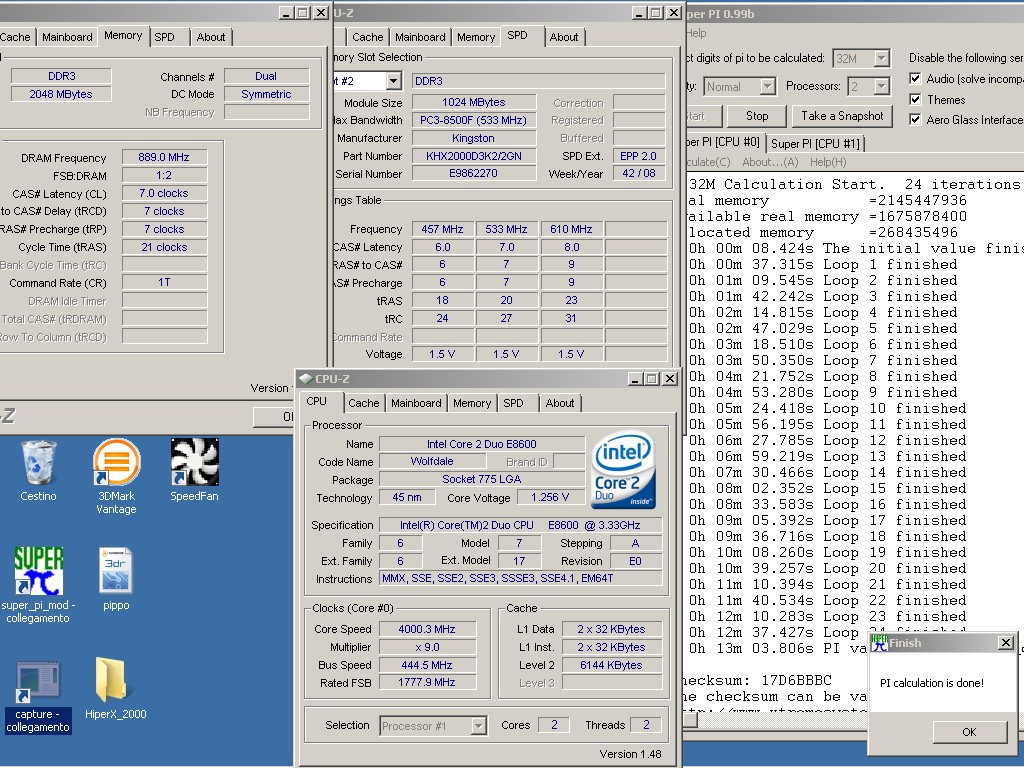This screenshot has width=1024, height=768.
Task: Open the Normal priority dropdown in Super PI
Action: 768,86
